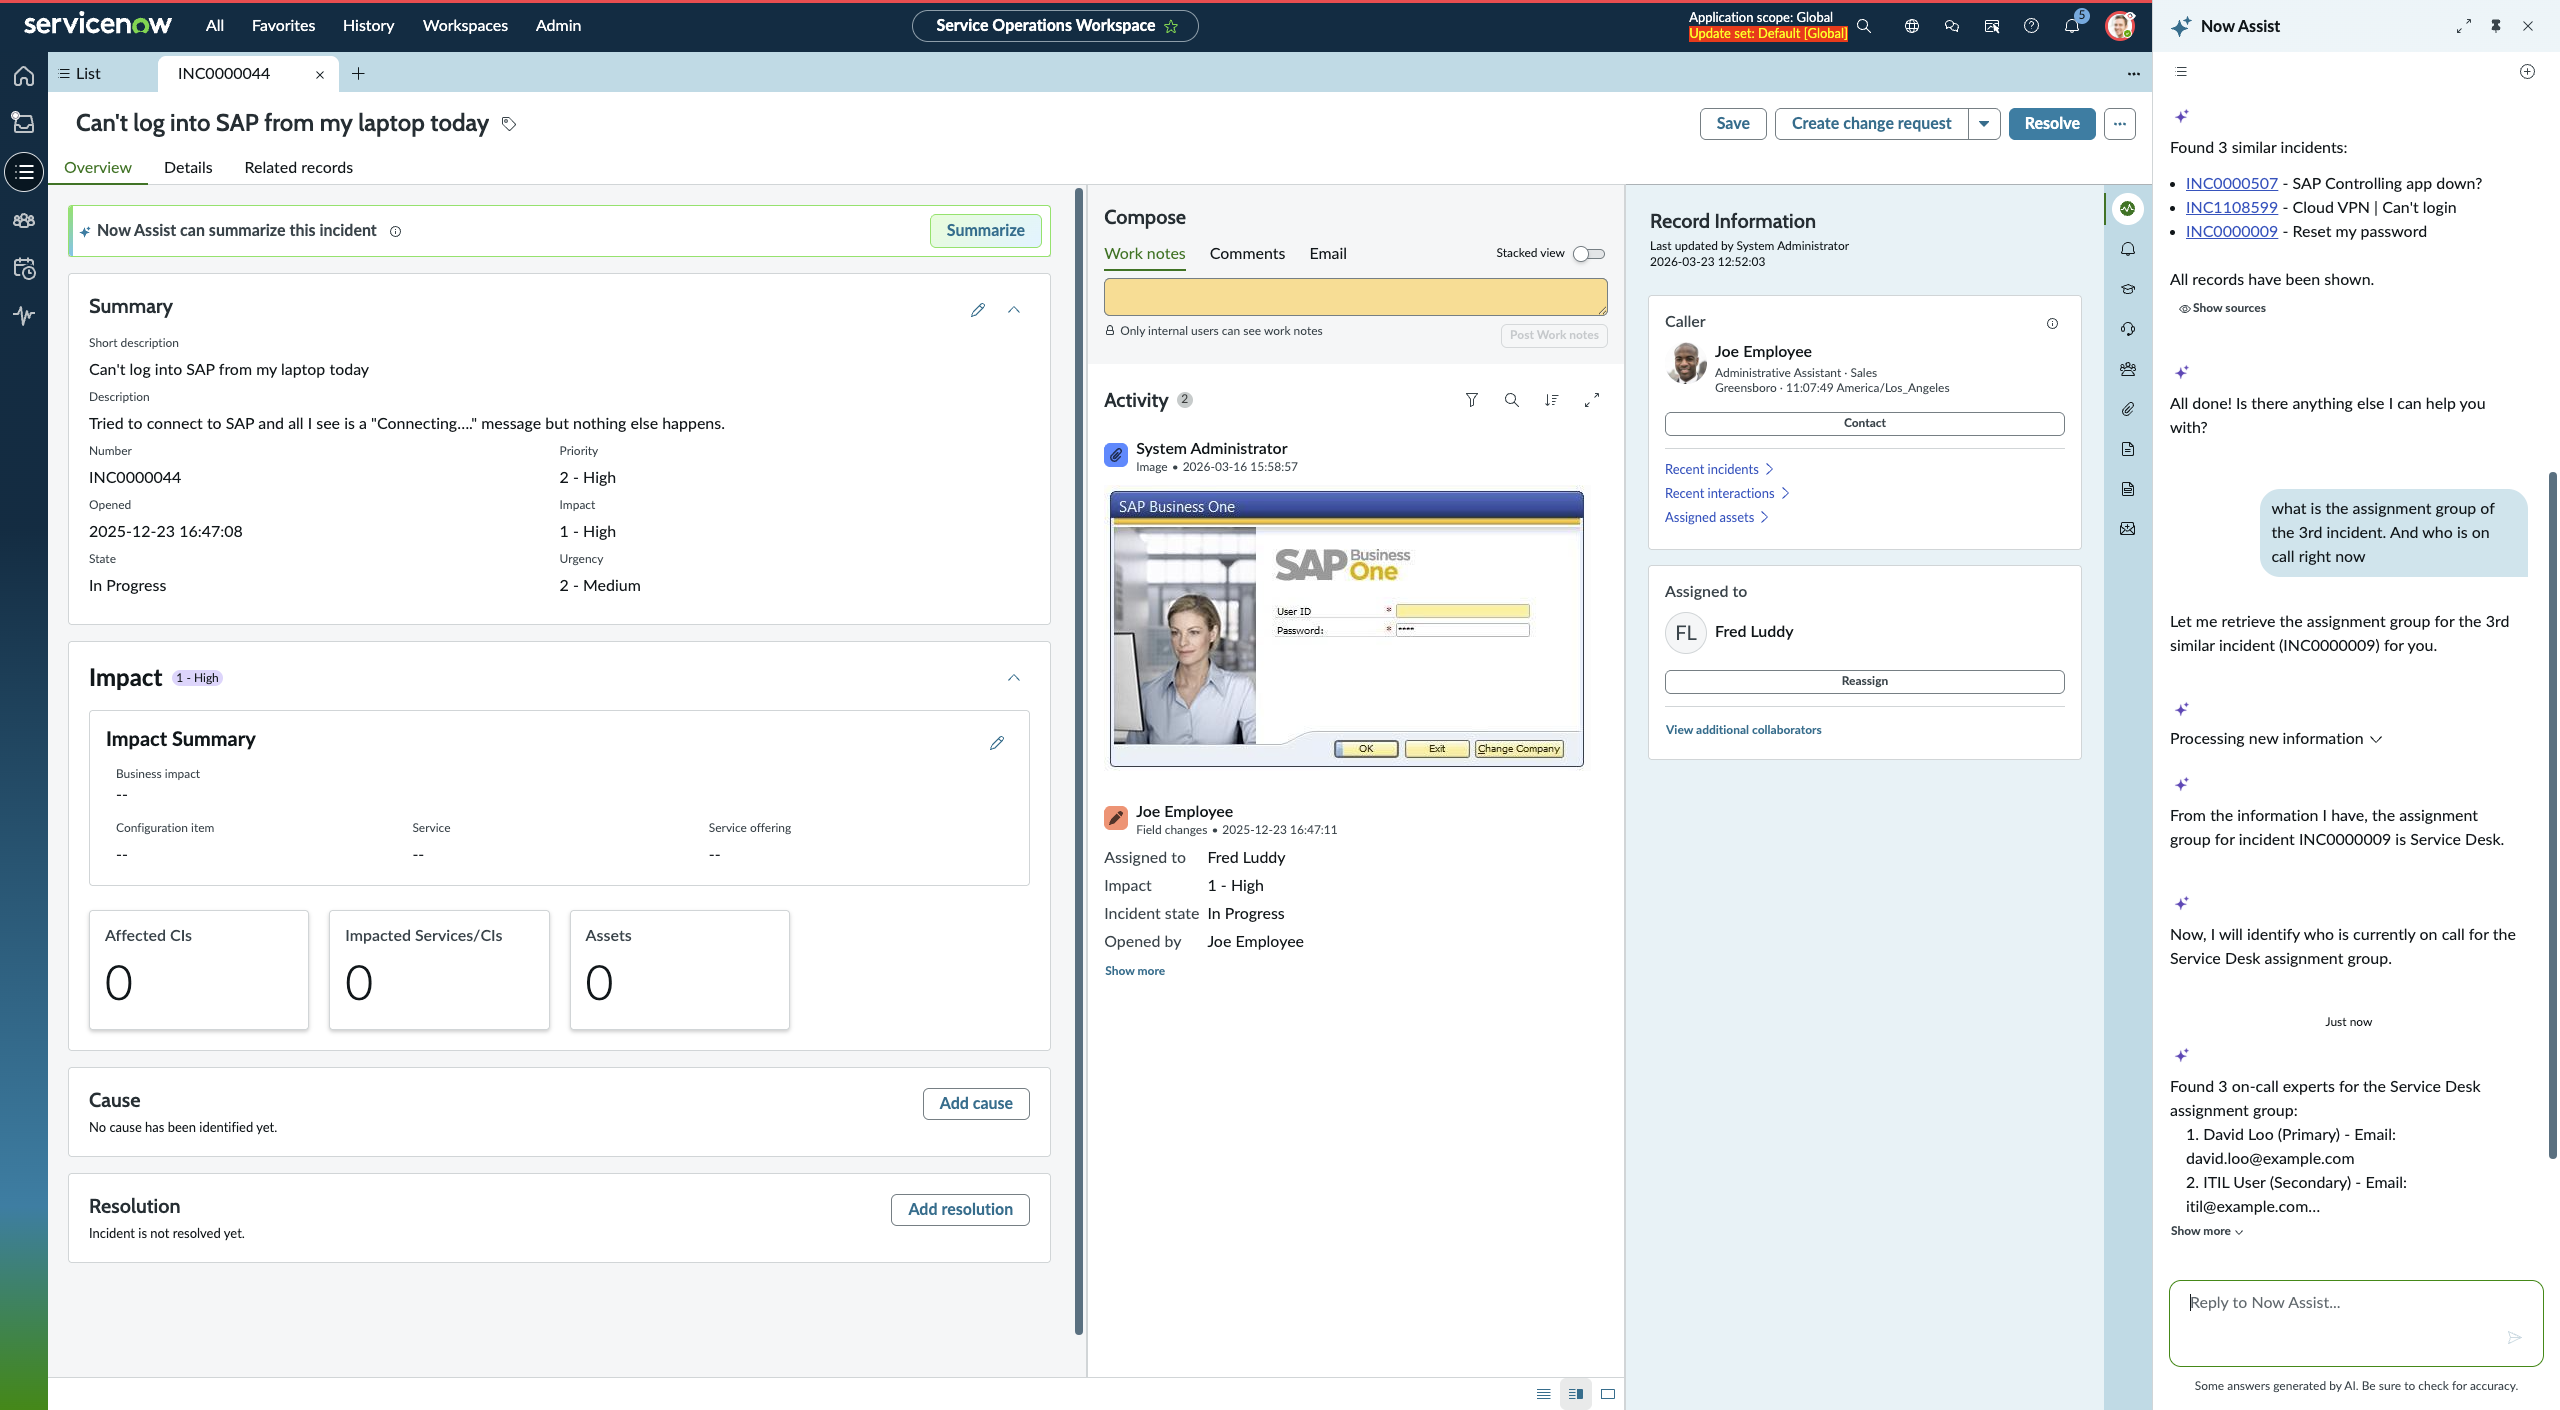Toggle the Stacked view switch
2560x1410 pixels.
coord(1589,254)
